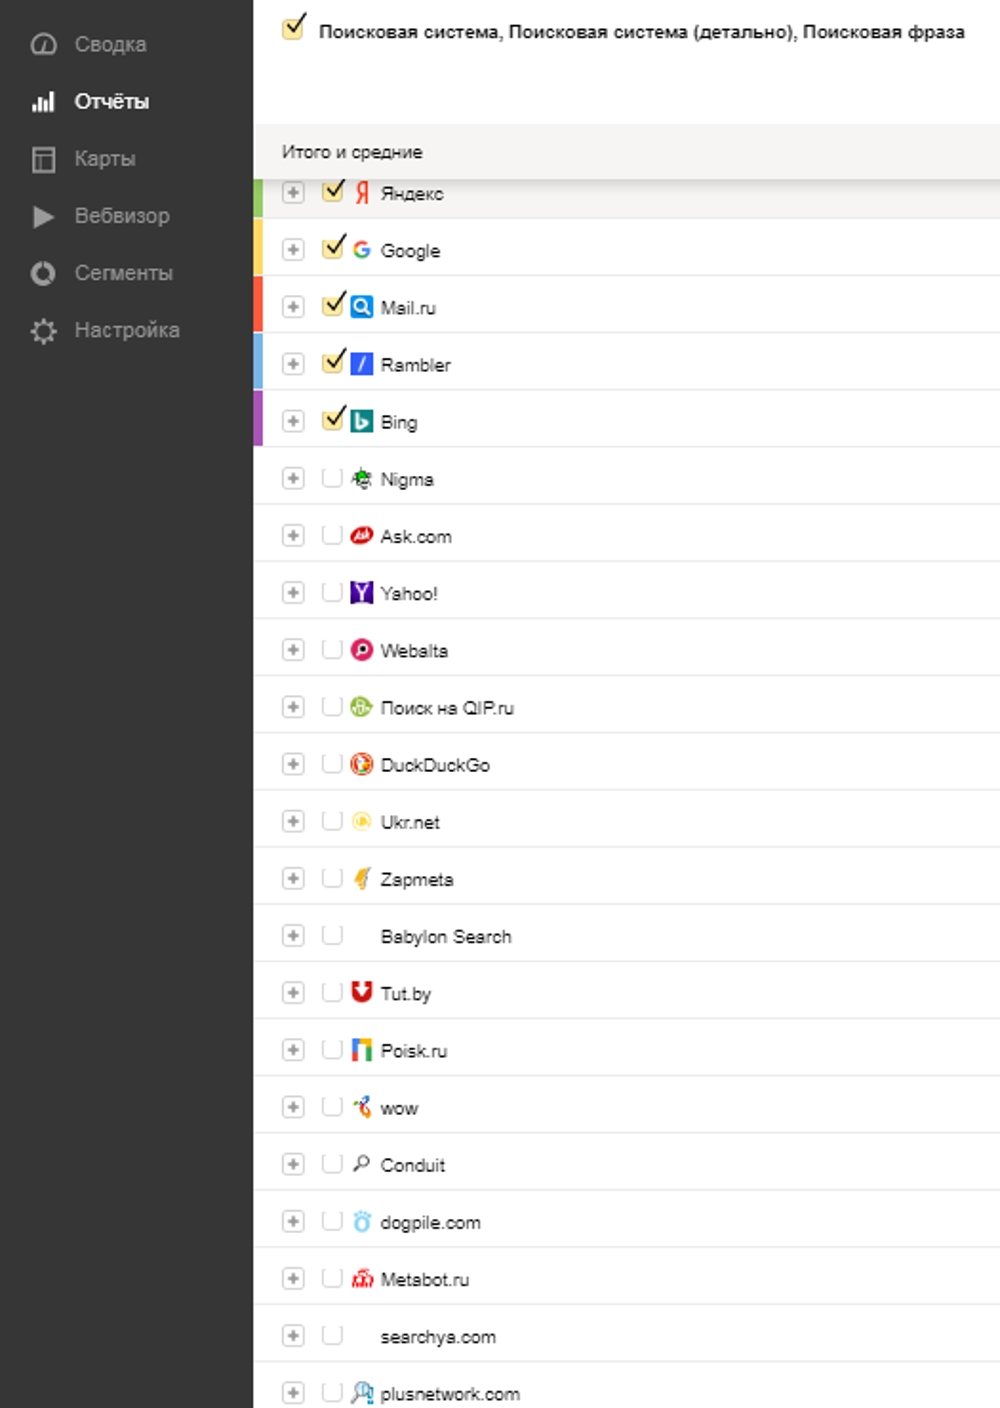Click the dogpile.com row label
The height and width of the screenshot is (1408, 1000).
click(430, 1222)
